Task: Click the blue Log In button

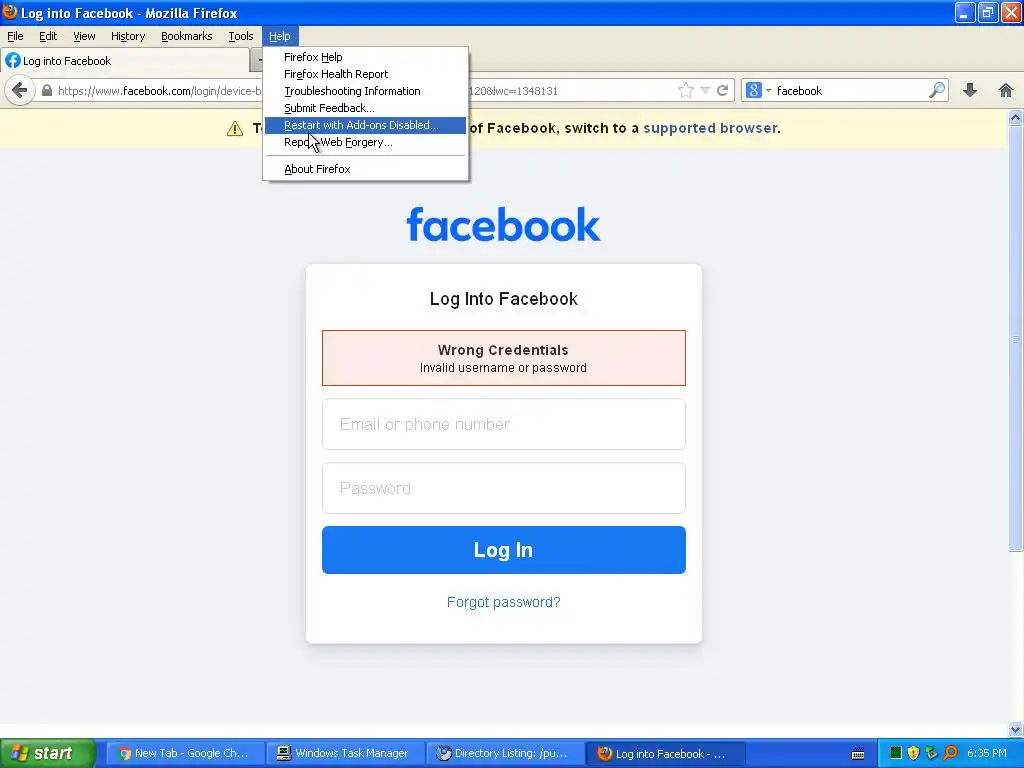Action: (504, 550)
